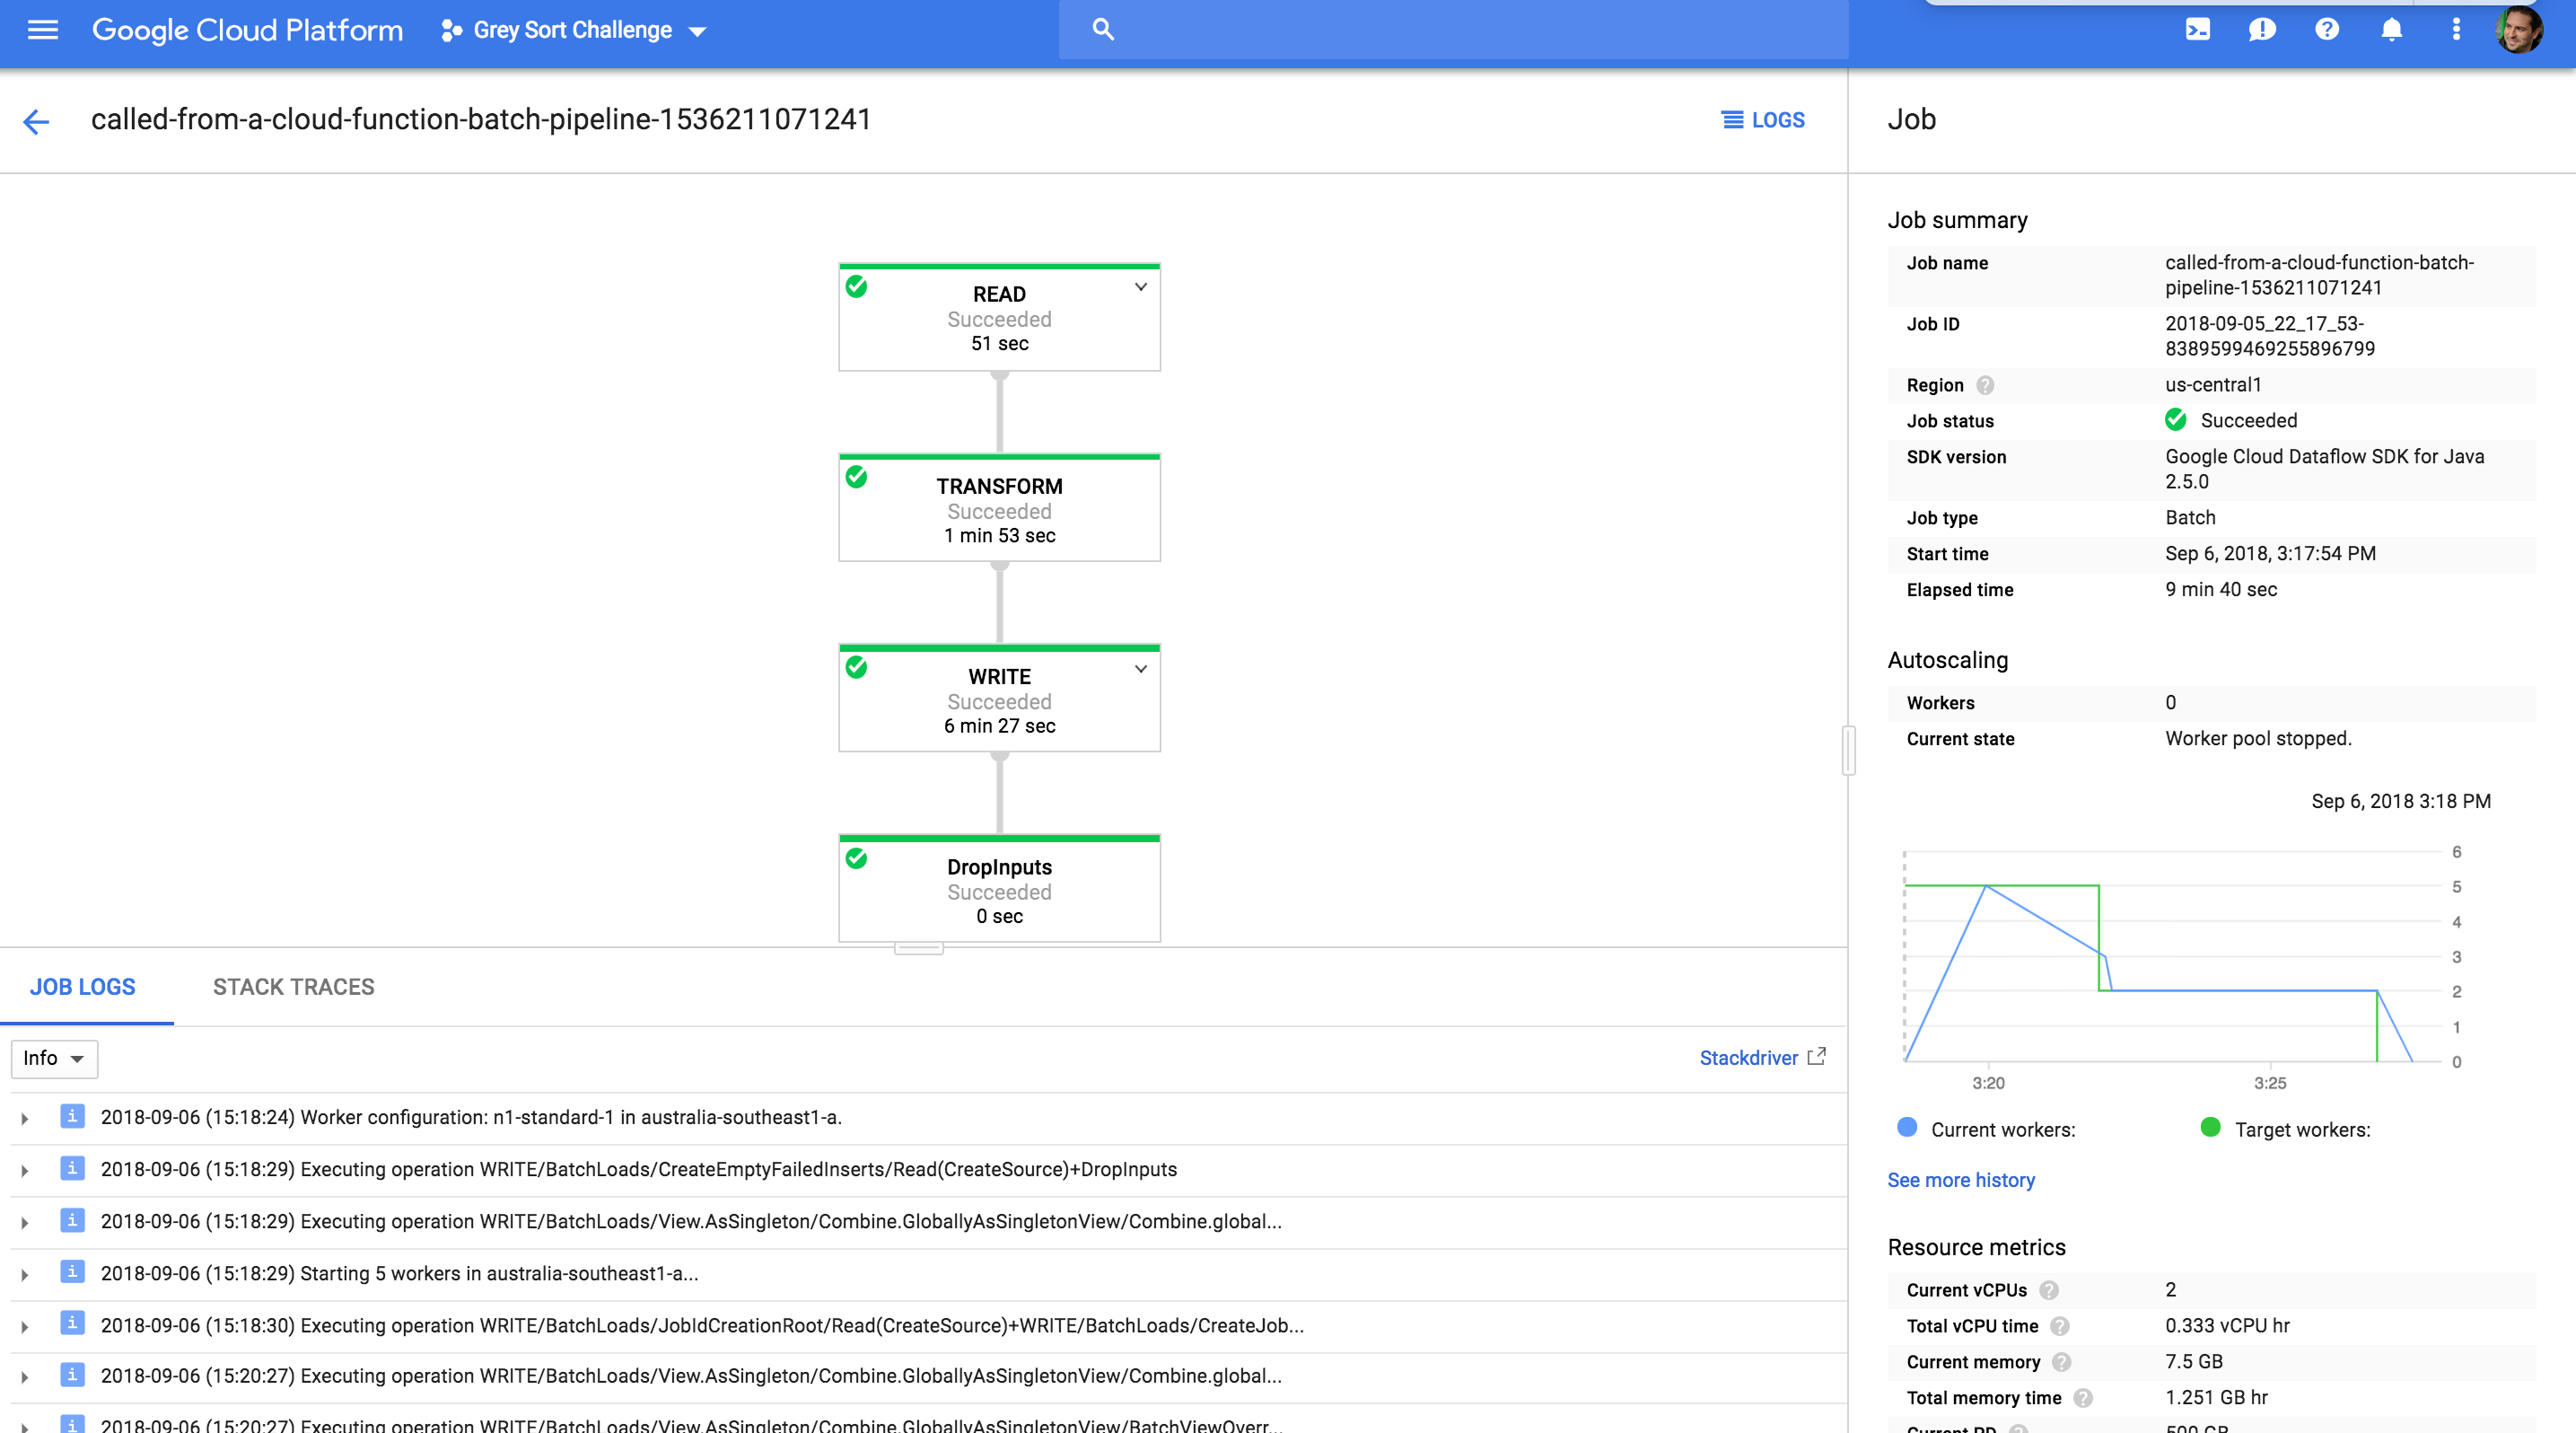Screen dimensions: 2576x1433
Task: Switch to the STACK TRACES tab
Action: tap(292, 986)
